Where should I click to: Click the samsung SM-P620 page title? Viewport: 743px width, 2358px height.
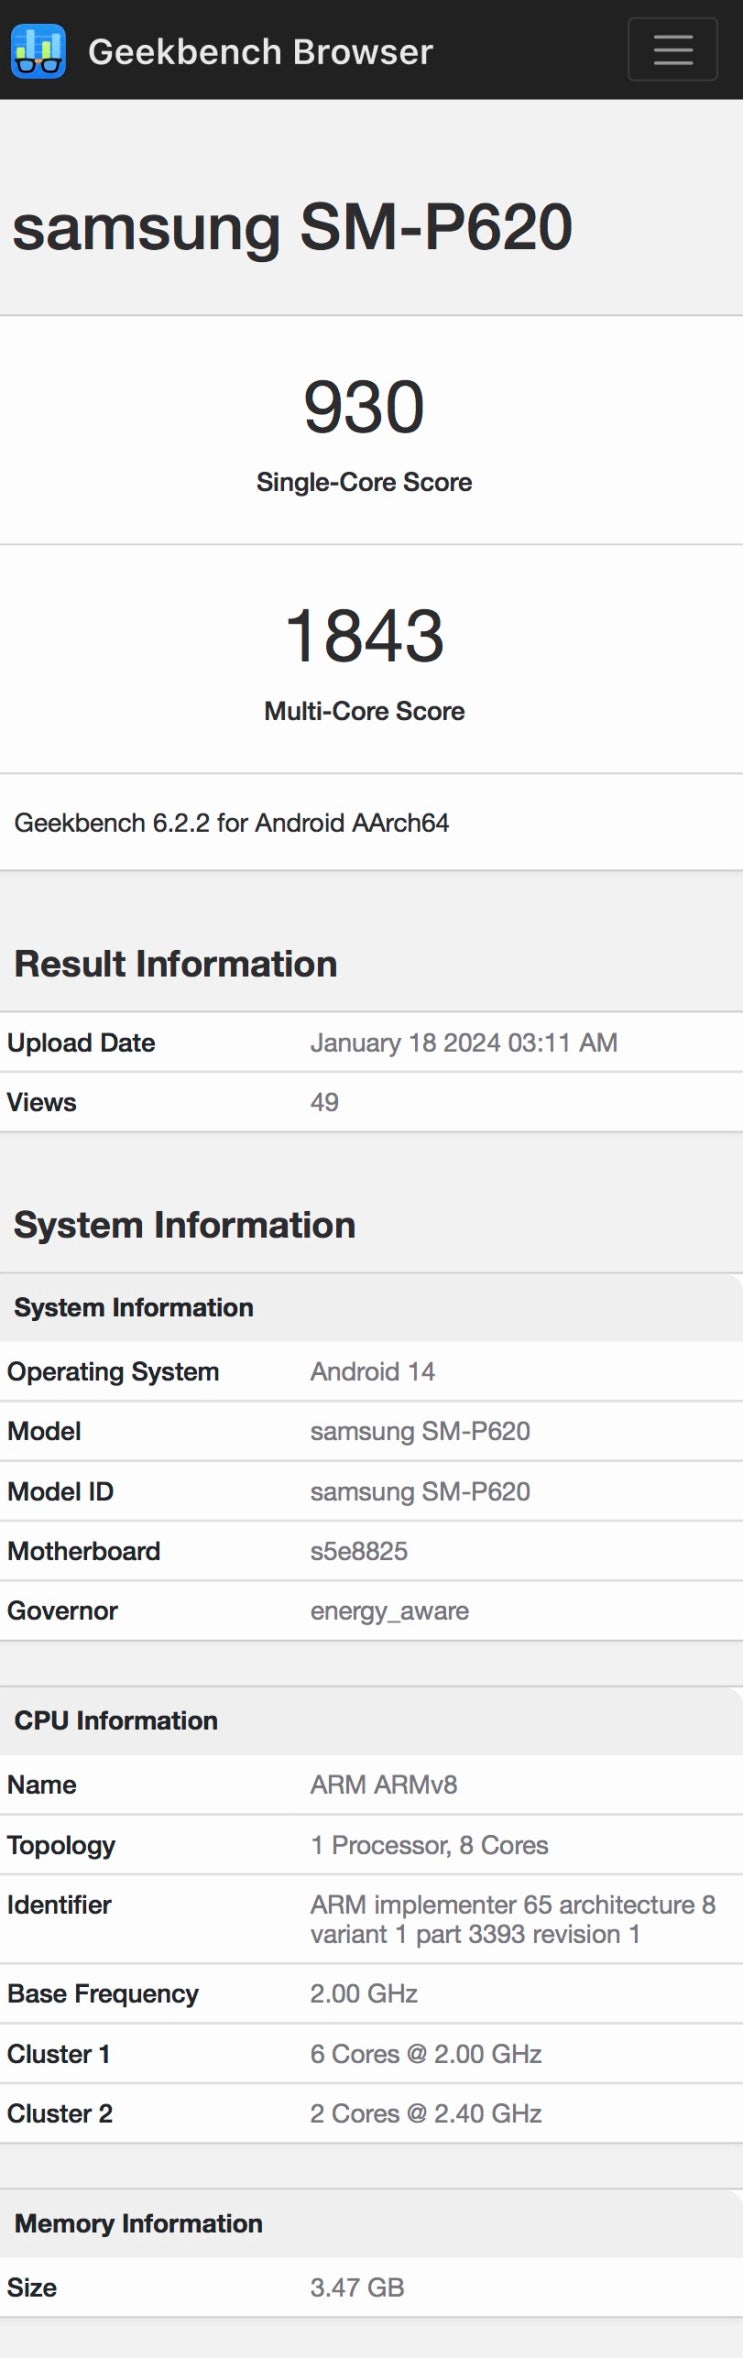292,227
